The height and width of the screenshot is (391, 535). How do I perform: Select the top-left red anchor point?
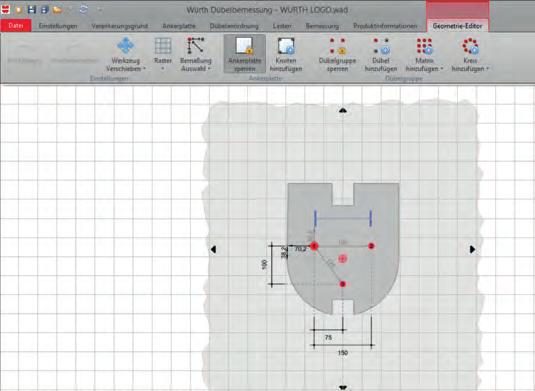(x=314, y=246)
